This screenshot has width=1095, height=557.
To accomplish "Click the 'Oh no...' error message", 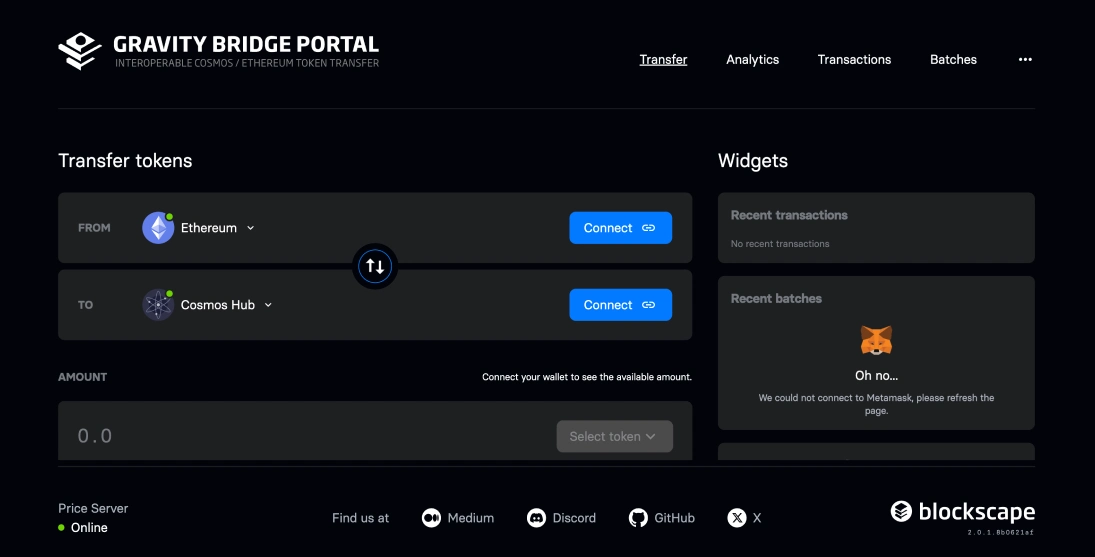I will coord(876,376).
